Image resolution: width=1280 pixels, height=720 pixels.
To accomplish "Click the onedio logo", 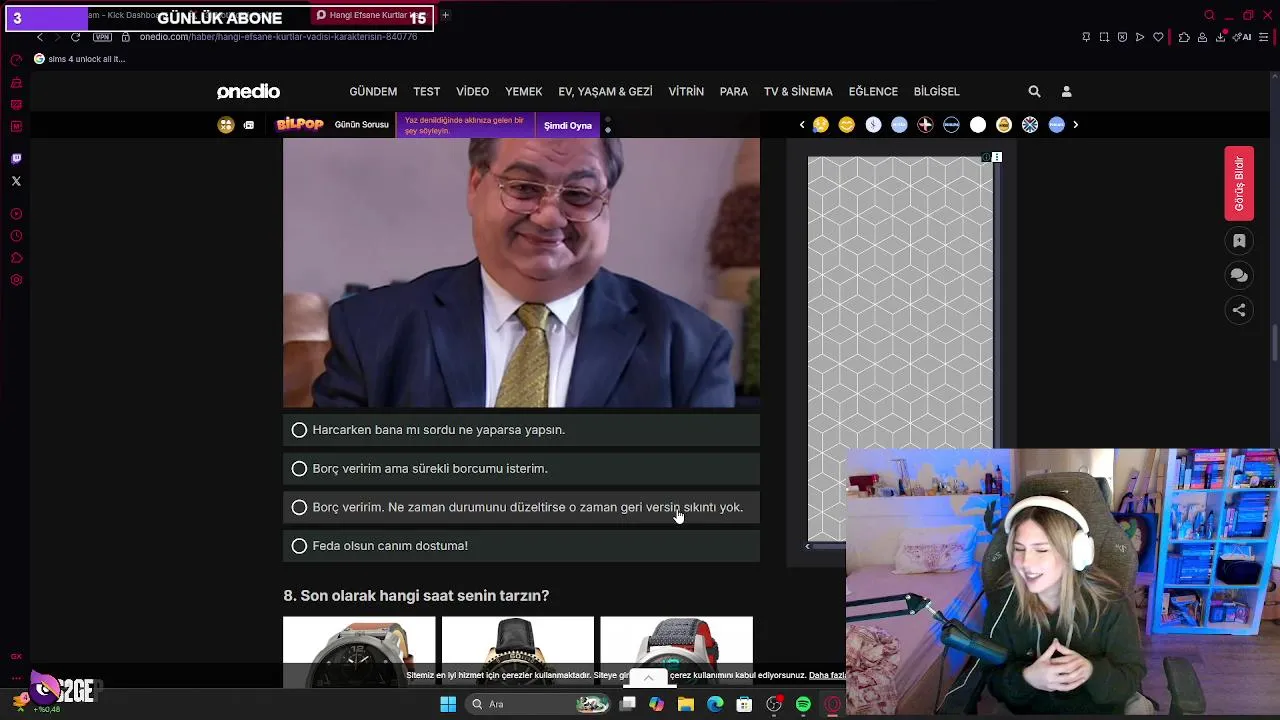I will [248, 91].
